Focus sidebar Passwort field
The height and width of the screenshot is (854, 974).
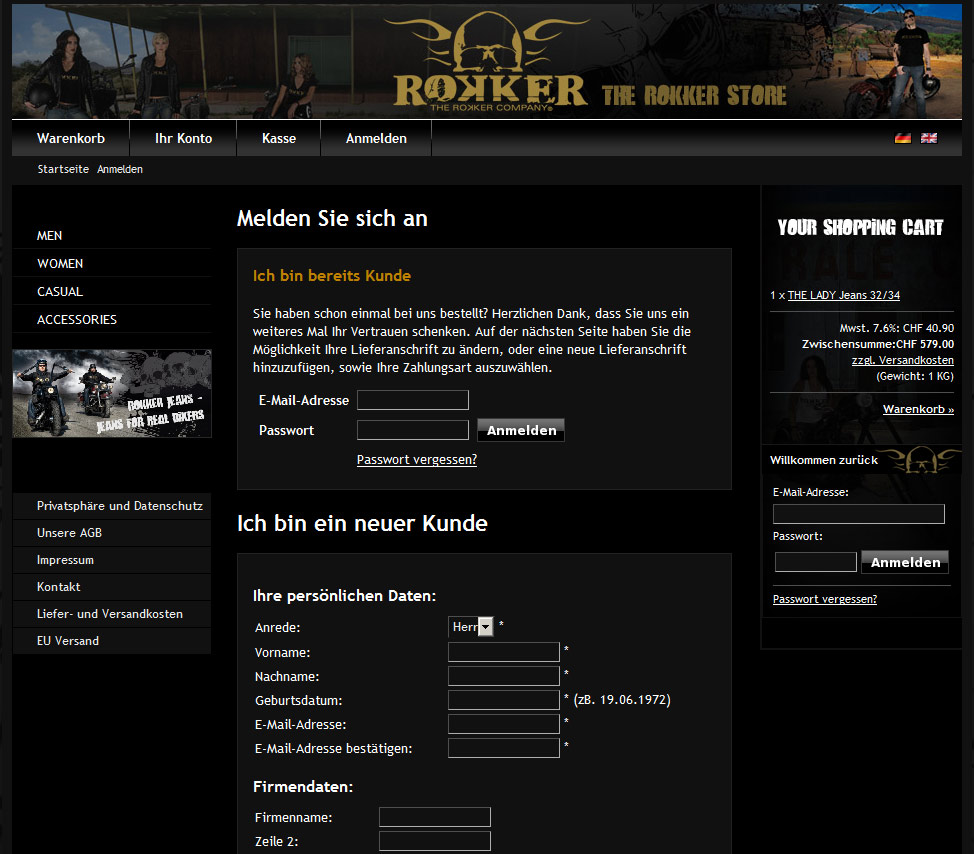click(x=816, y=561)
